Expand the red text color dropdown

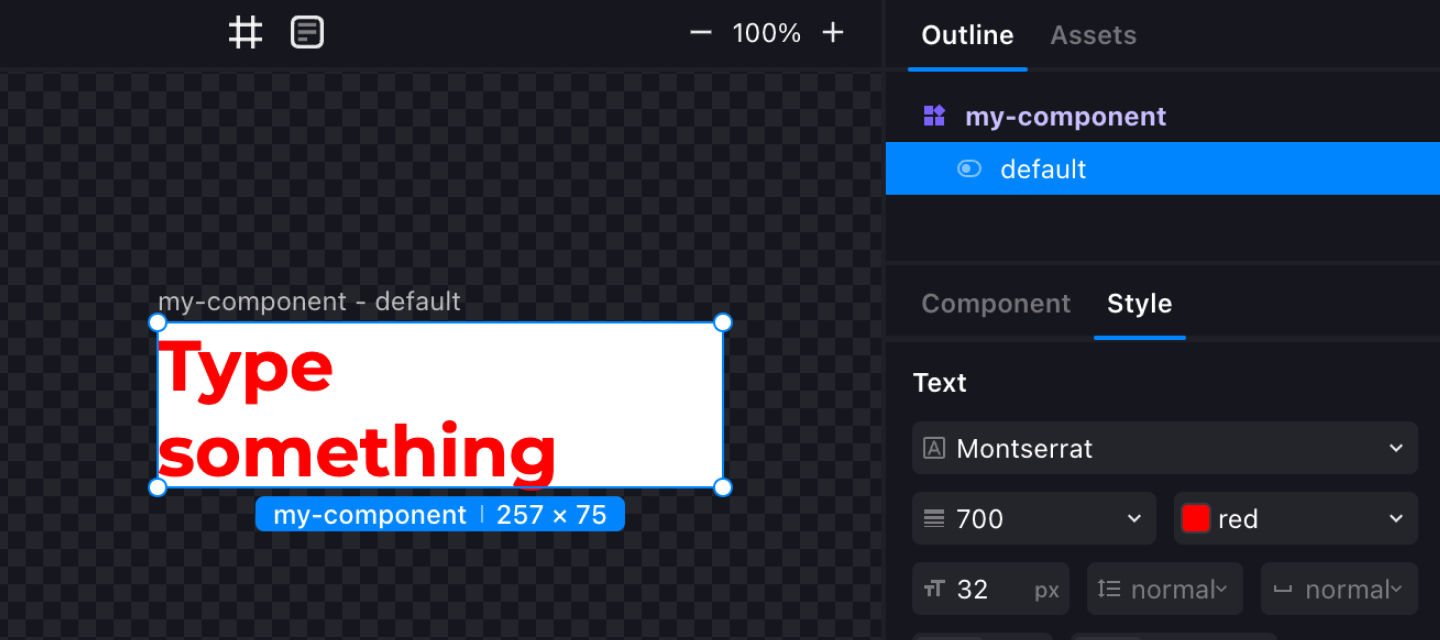click(1396, 519)
